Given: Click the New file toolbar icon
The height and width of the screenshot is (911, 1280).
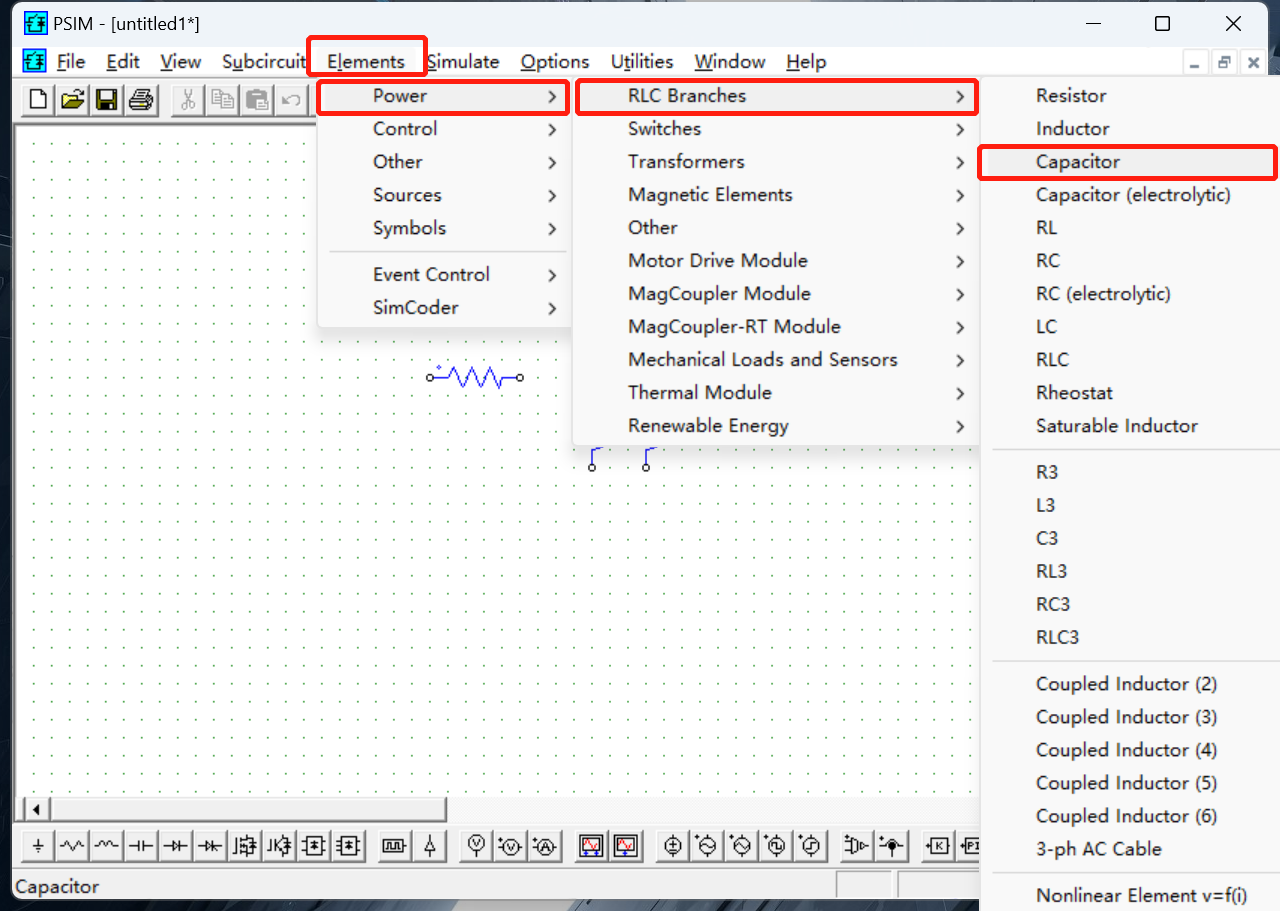Looking at the screenshot, I should coord(38,99).
